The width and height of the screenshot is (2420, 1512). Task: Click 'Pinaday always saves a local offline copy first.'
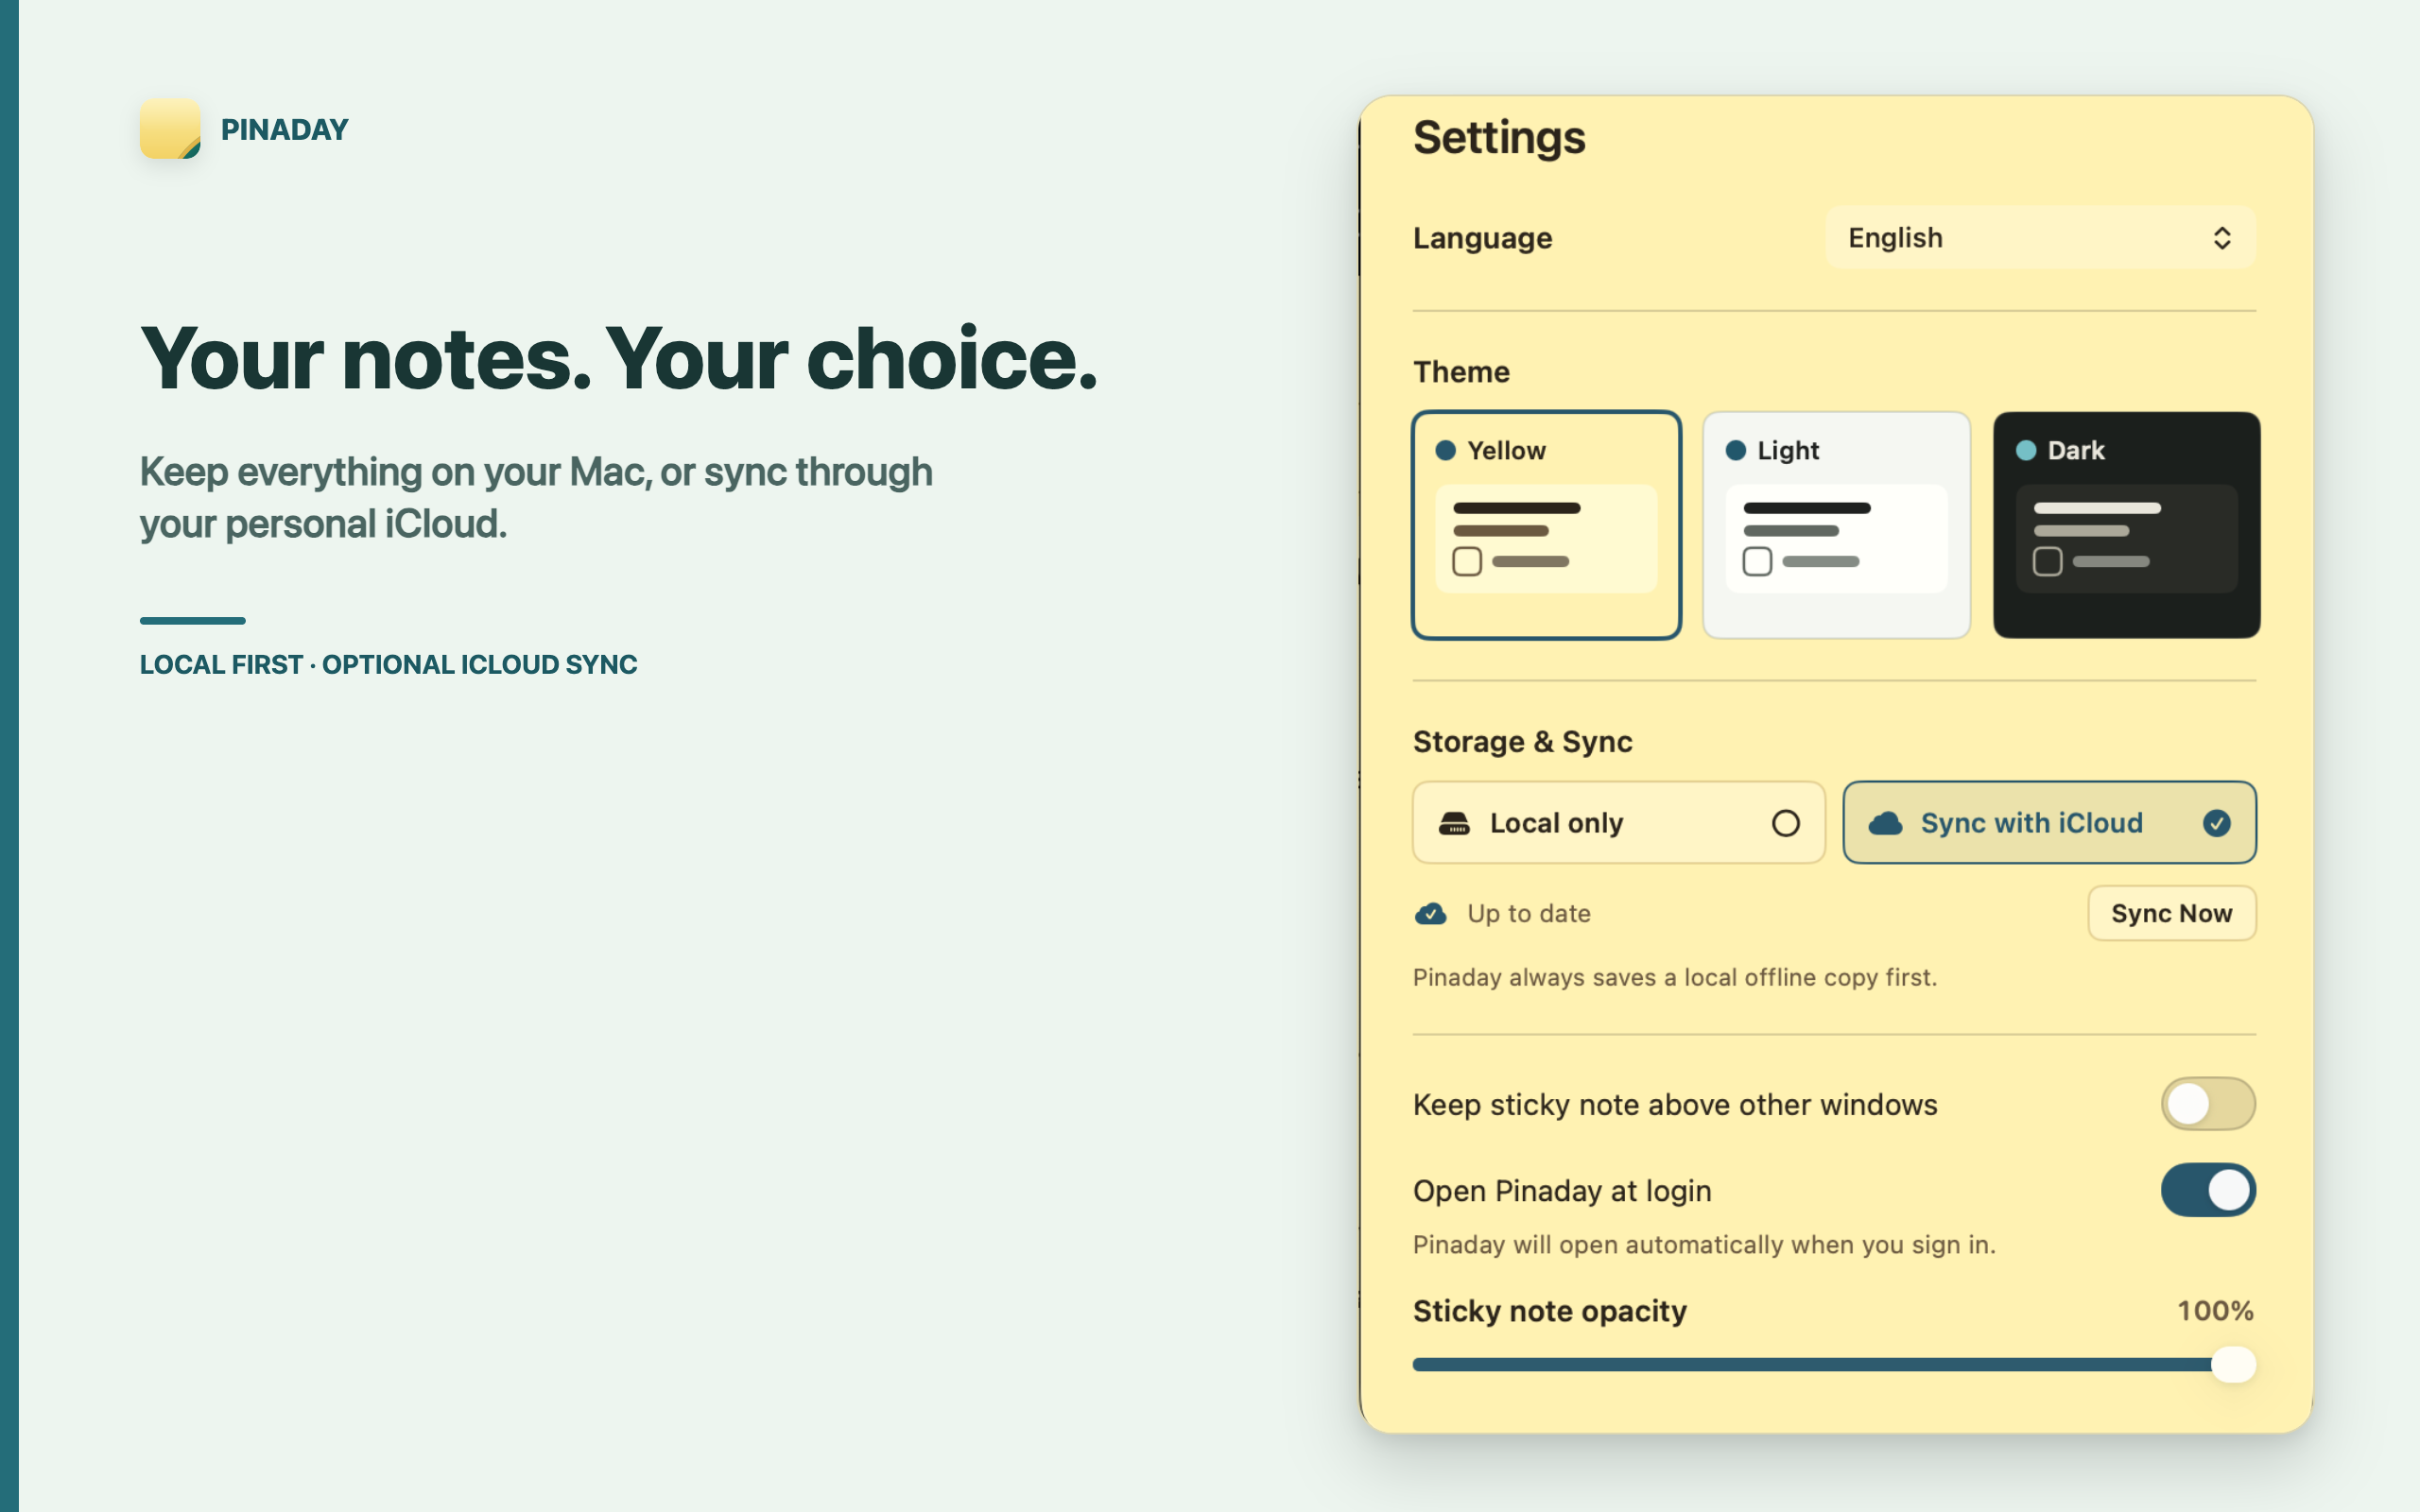click(1675, 977)
